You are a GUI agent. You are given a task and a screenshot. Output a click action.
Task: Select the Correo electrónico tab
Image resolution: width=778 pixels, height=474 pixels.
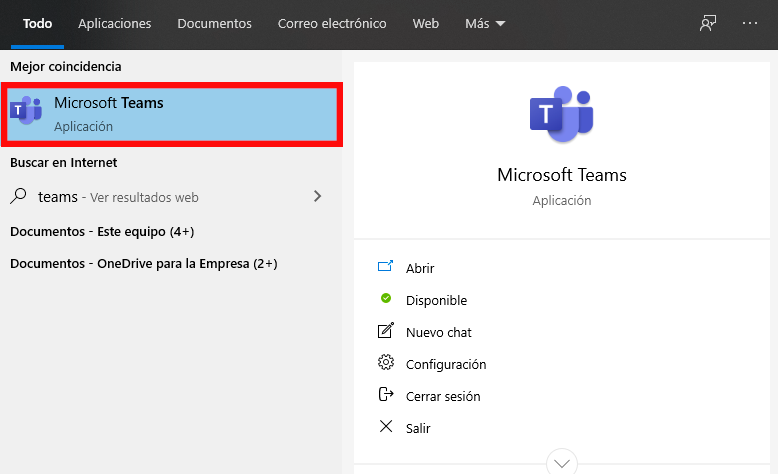(x=332, y=24)
